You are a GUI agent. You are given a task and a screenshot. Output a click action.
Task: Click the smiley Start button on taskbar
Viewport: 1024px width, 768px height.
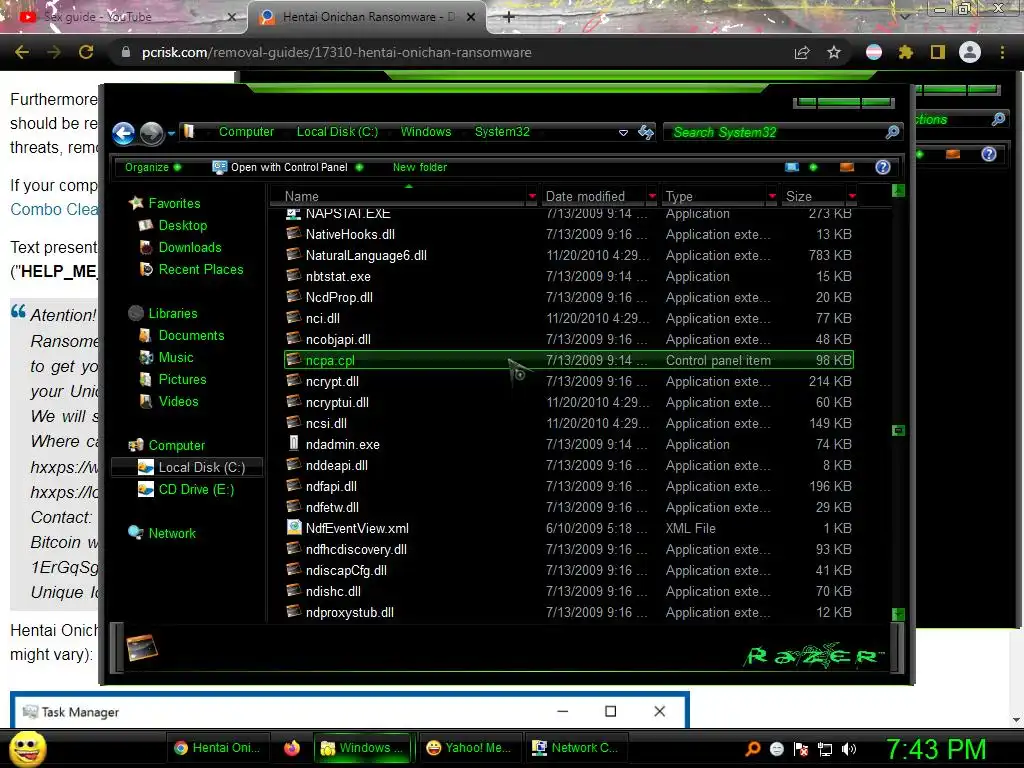click(27, 748)
